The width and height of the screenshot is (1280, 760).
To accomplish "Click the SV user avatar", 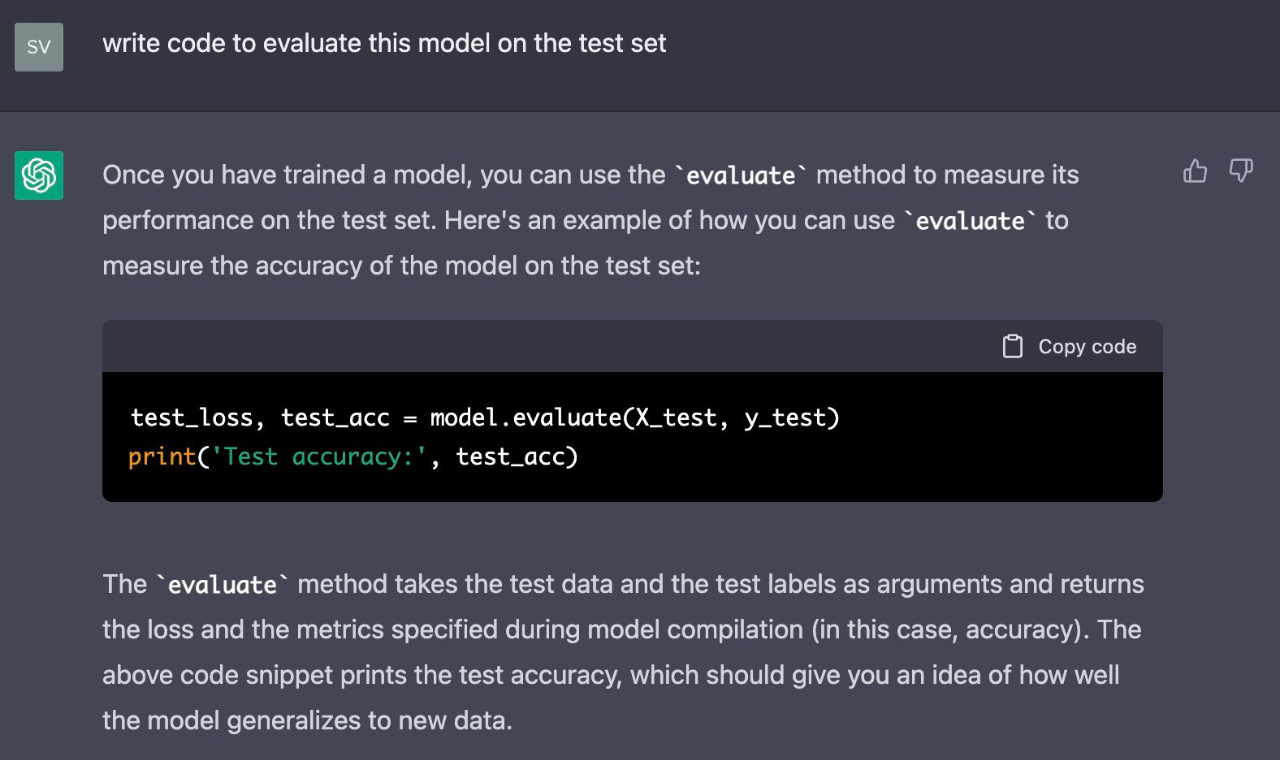I will [39, 47].
